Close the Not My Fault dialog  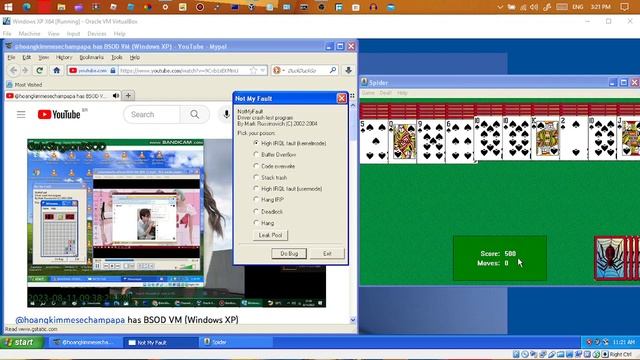pyautogui.click(x=342, y=98)
